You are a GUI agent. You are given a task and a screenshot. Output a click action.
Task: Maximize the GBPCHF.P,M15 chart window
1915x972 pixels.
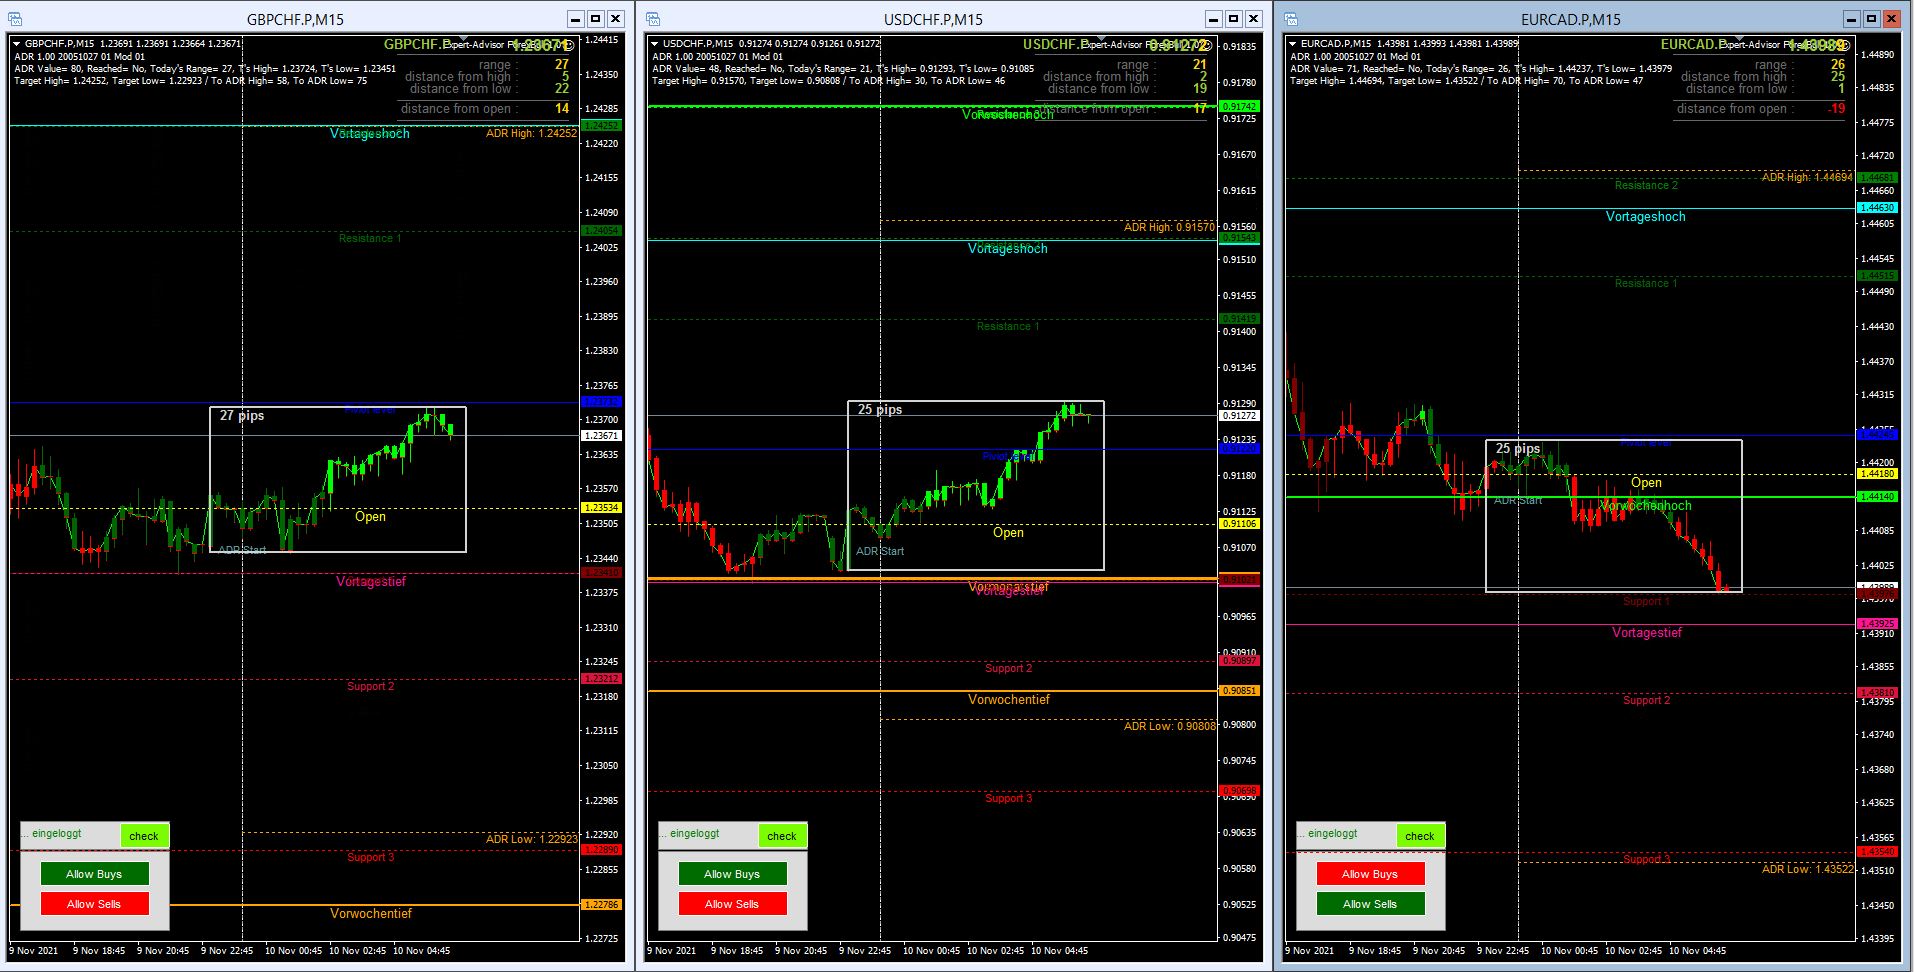(595, 19)
